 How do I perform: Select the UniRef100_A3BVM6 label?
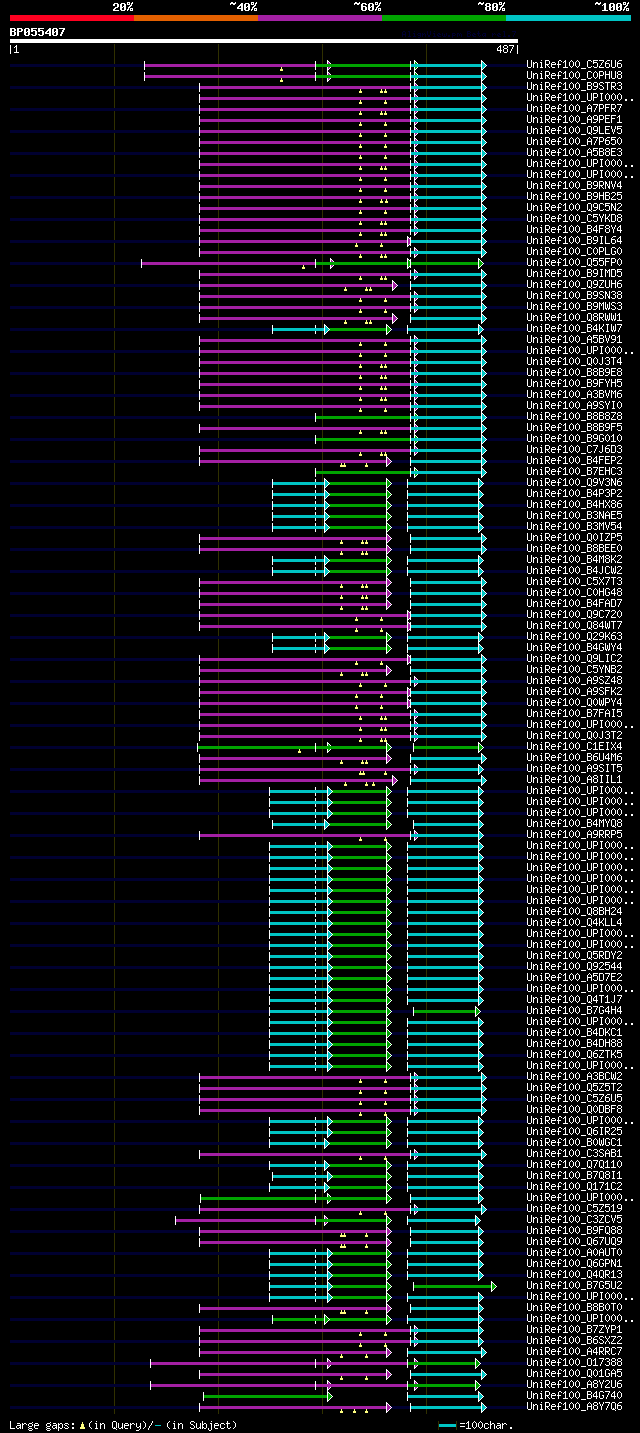point(574,395)
